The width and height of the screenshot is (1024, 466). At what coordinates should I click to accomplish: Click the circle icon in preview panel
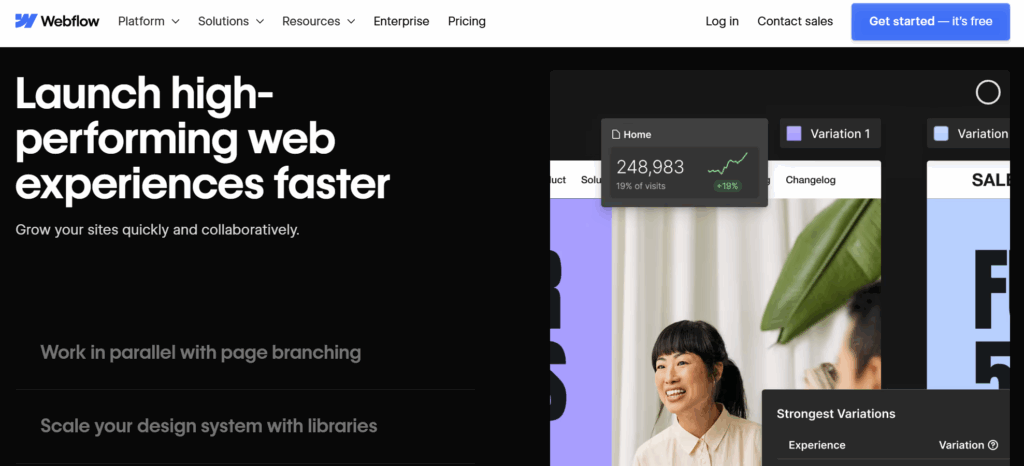(987, 93)
